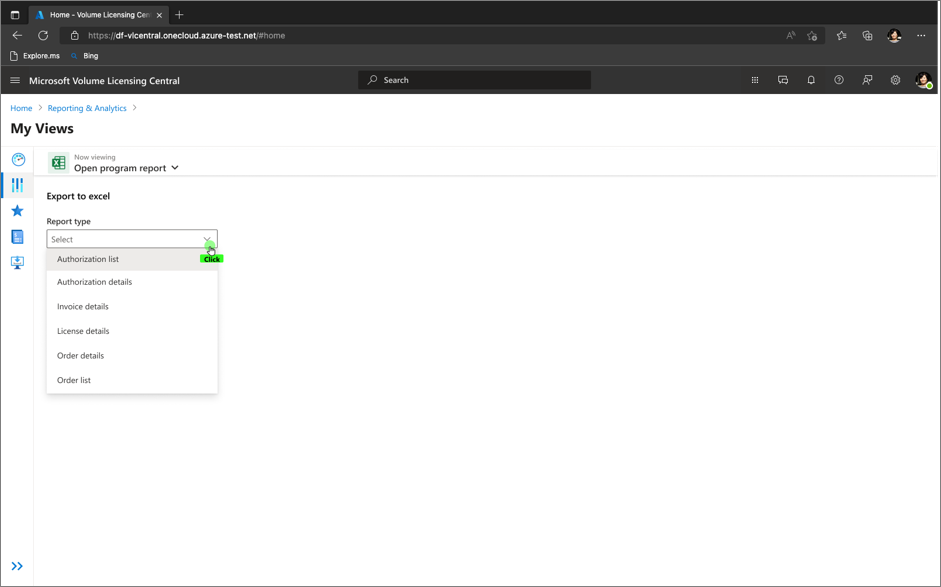Expand the sidebar with double chevron
This screenshot has height=587, width=941.
(17, 566)
